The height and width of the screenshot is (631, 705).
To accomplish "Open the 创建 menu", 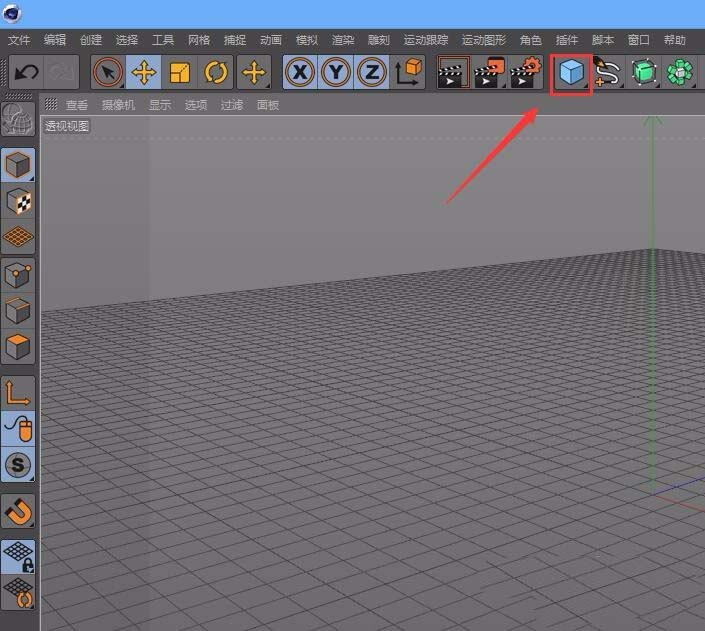I will tap(91, 40).
